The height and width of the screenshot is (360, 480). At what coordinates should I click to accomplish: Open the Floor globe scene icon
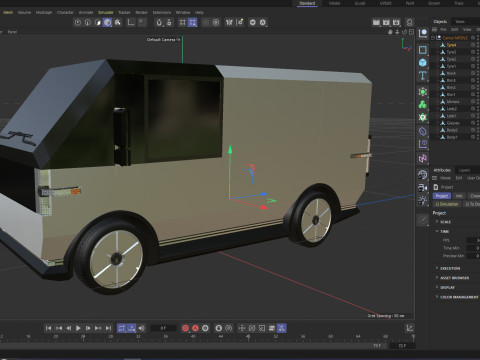click(423, 175)
